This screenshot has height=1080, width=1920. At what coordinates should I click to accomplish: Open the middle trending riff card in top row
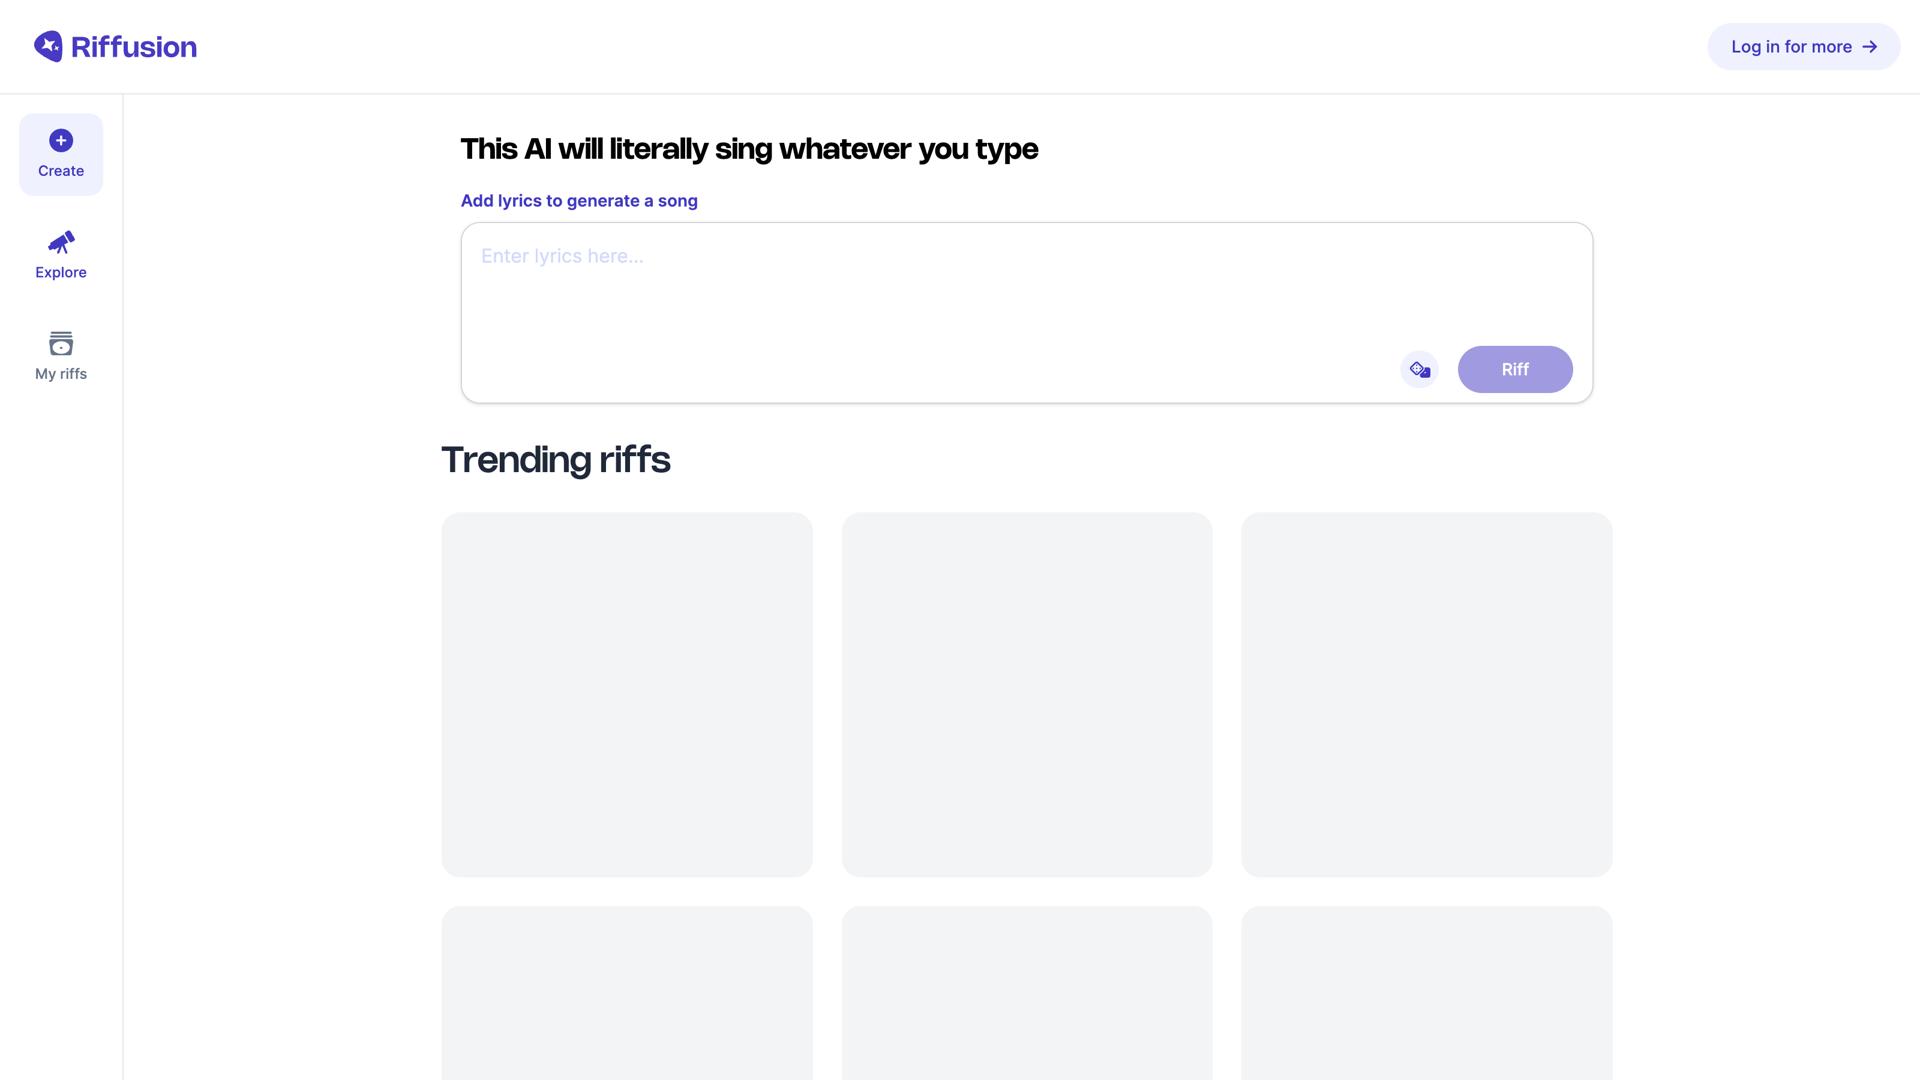point(1027,695)
